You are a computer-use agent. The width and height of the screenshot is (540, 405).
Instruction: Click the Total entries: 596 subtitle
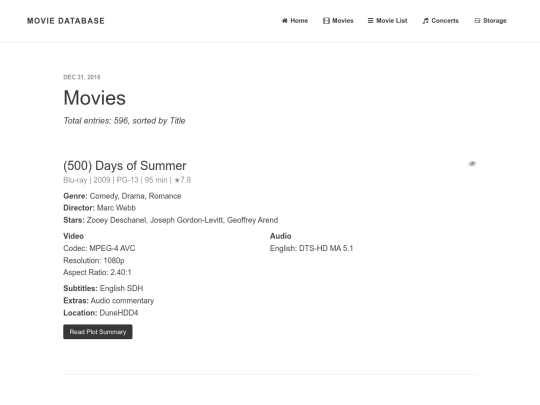[124, 121]
